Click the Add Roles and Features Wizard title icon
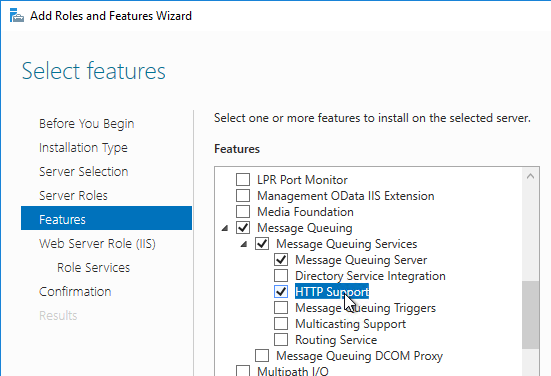 (17, 16)
